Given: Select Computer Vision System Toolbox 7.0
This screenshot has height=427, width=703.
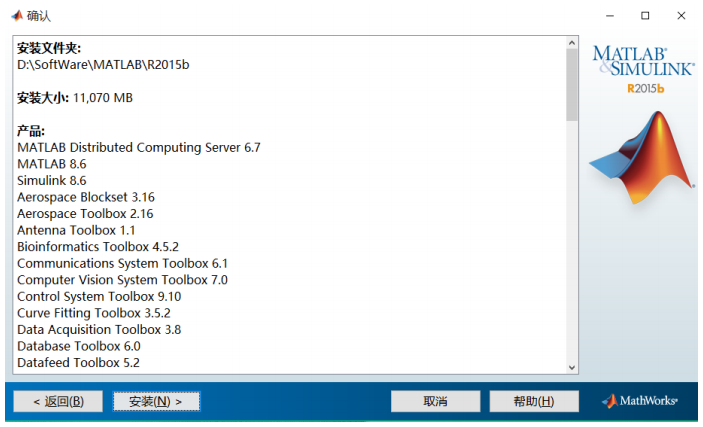Looking at the screenshot, I should click(122, 280).
